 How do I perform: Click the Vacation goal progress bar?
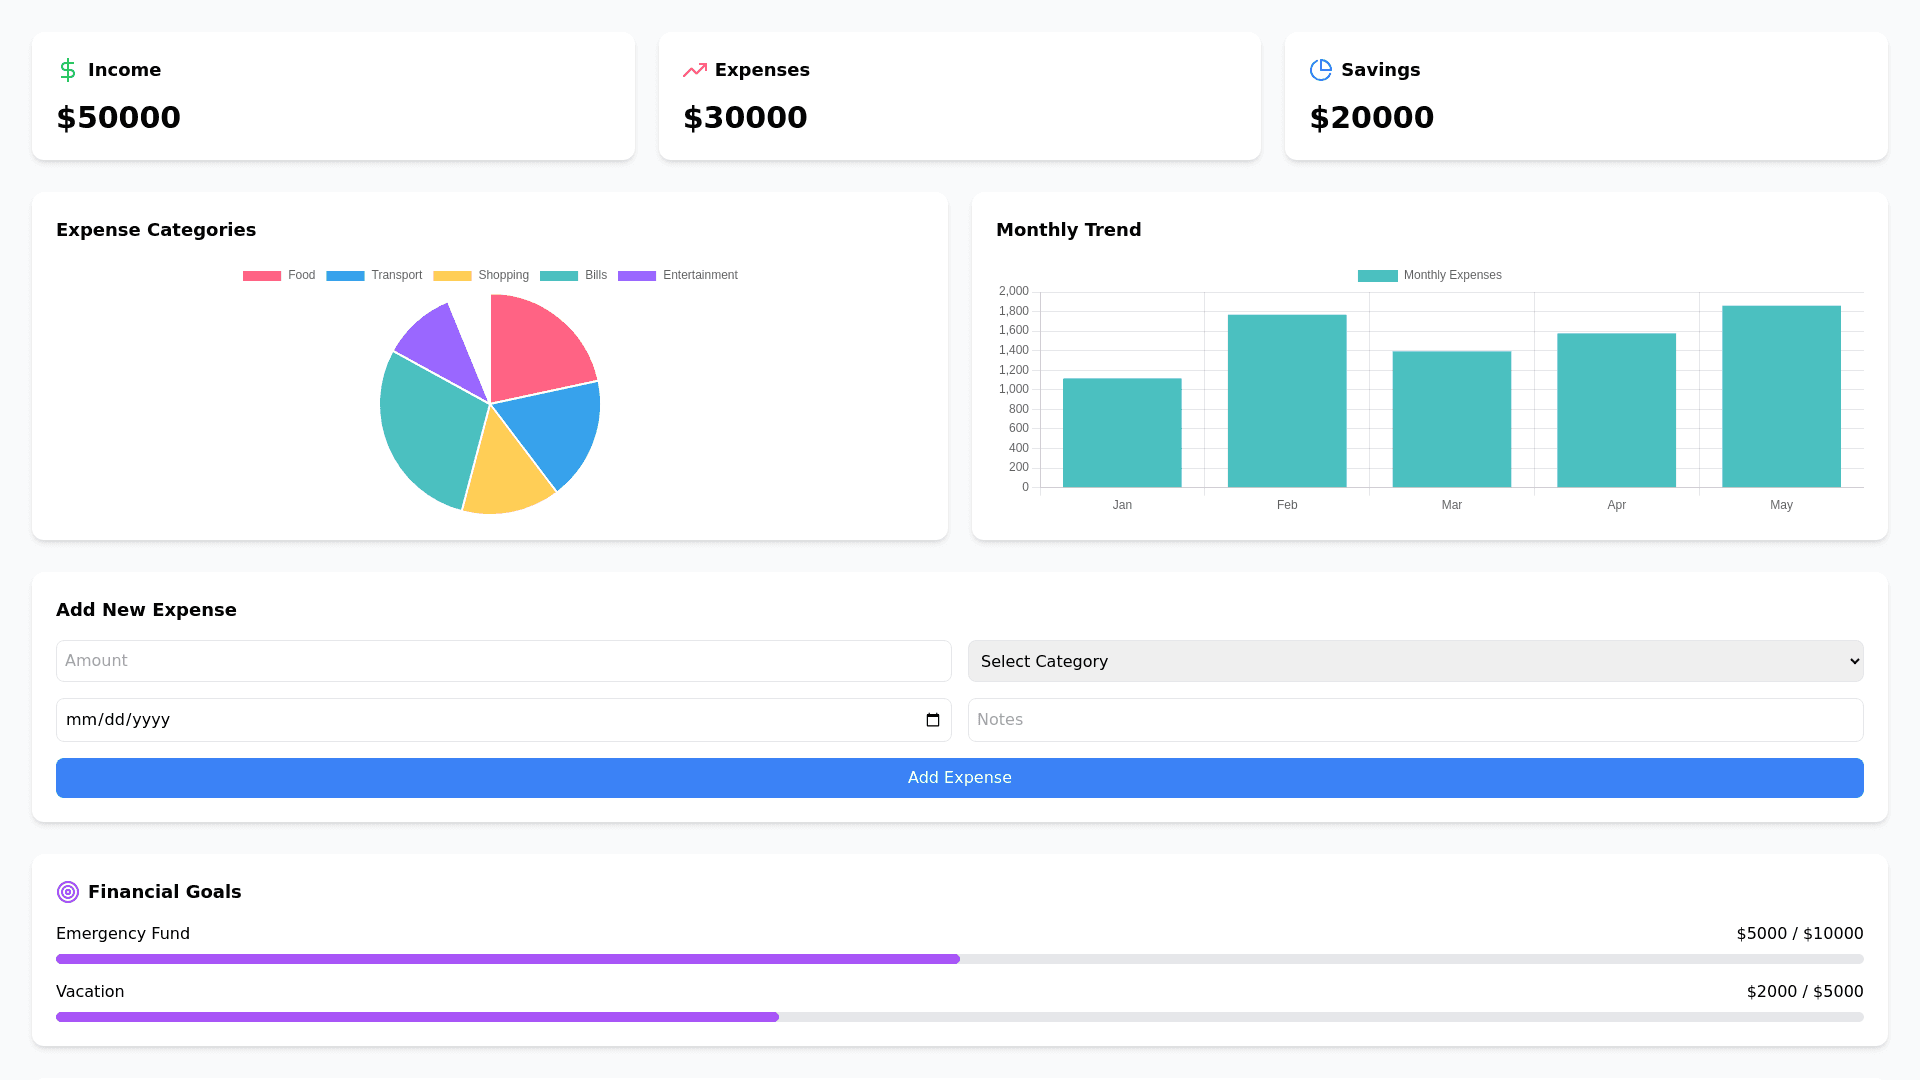point(959,1017)
